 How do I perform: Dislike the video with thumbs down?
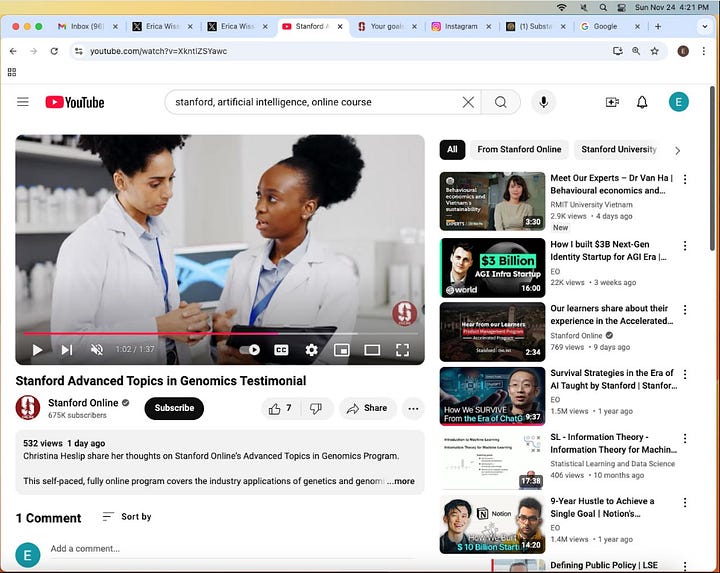[316, 408]
